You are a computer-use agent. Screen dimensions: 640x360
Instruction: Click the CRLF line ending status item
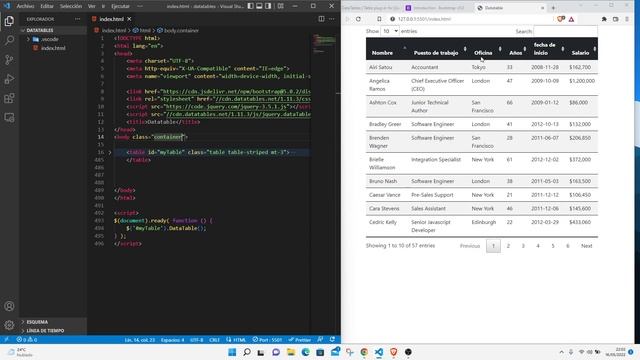pyautogui.click(x=214, y=340)
